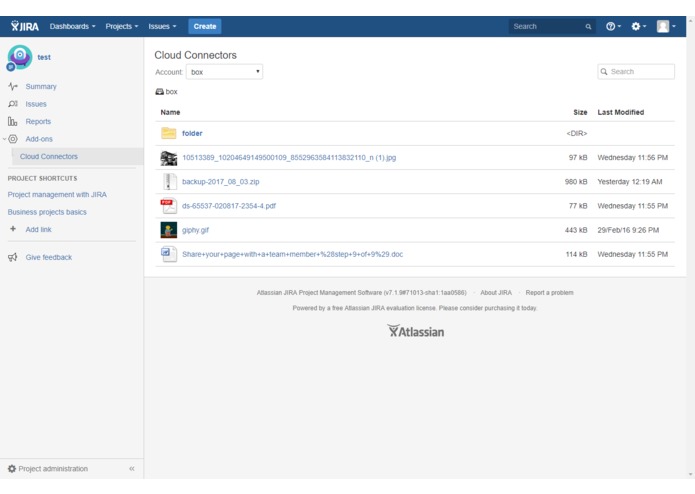The height and width of the screenshot is (494, 695).
Task: Open the test project link
Action: (x=44, y=57)
